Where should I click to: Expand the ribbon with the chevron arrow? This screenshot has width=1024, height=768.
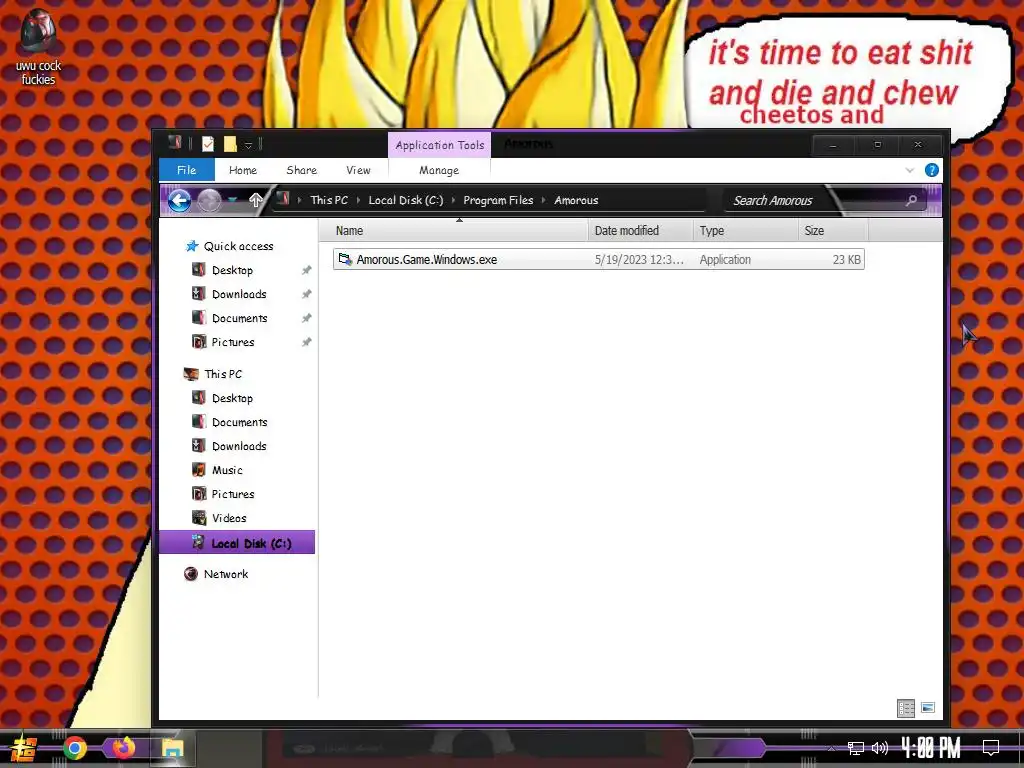tap(910, 170)
